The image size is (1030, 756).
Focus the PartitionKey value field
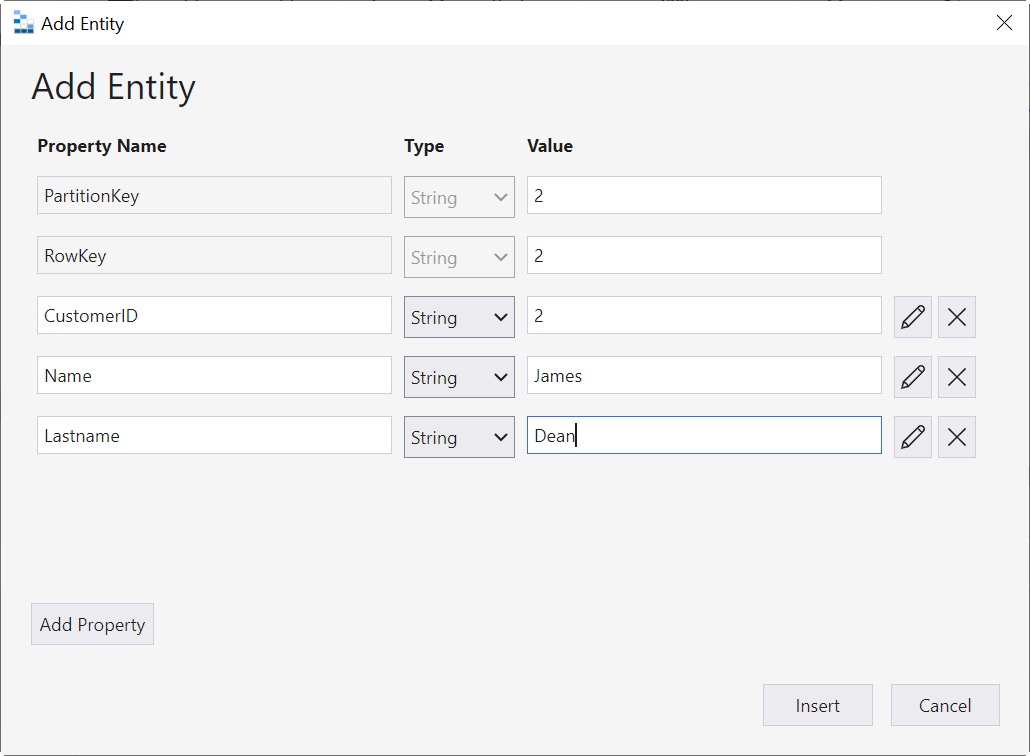pyautogui.click(x=704, y=196)
